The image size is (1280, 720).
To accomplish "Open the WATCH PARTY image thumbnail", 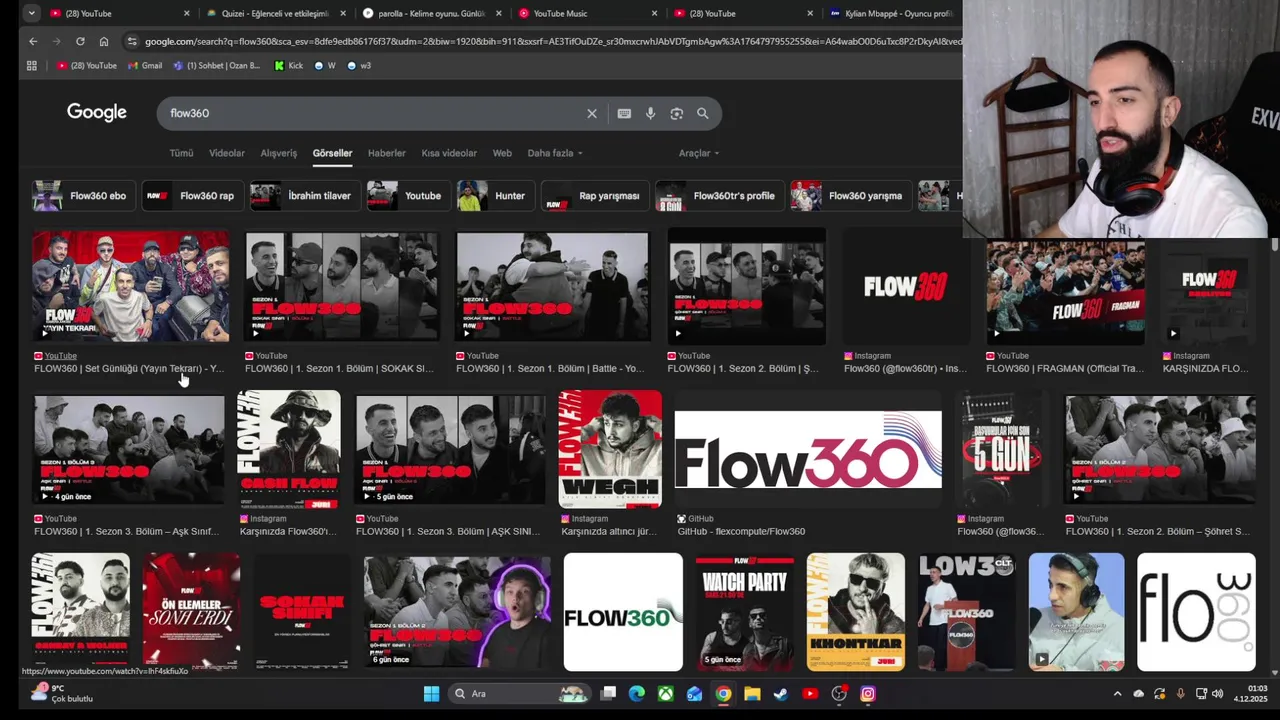I will point(744,612).
